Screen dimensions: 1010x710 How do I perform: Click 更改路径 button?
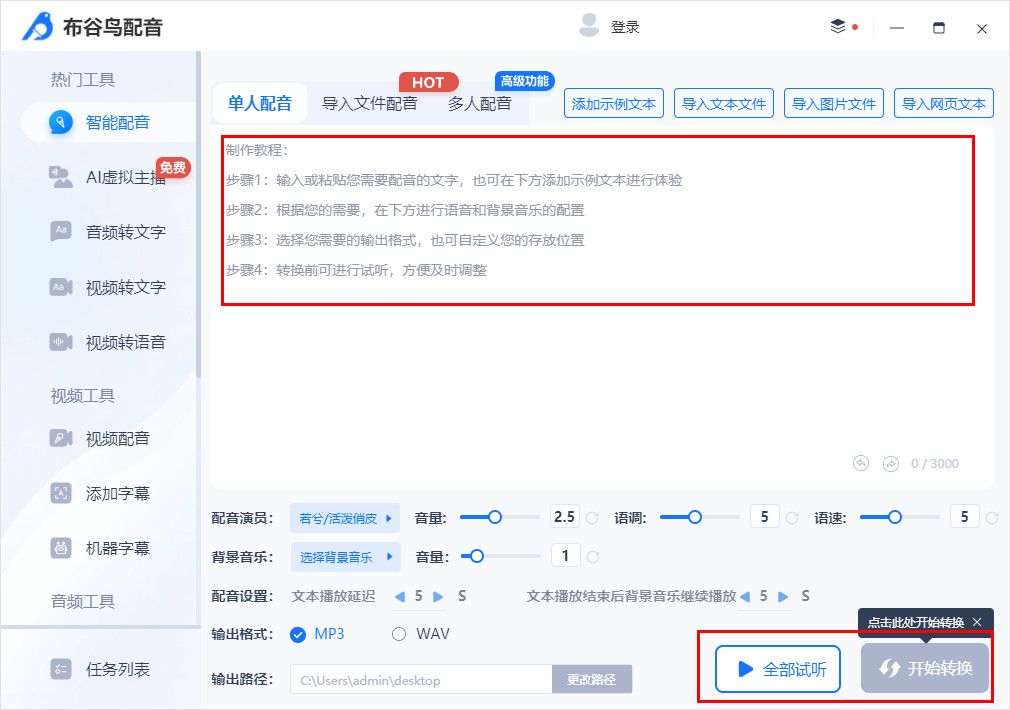pyautogui.click(x=591, y=679)
